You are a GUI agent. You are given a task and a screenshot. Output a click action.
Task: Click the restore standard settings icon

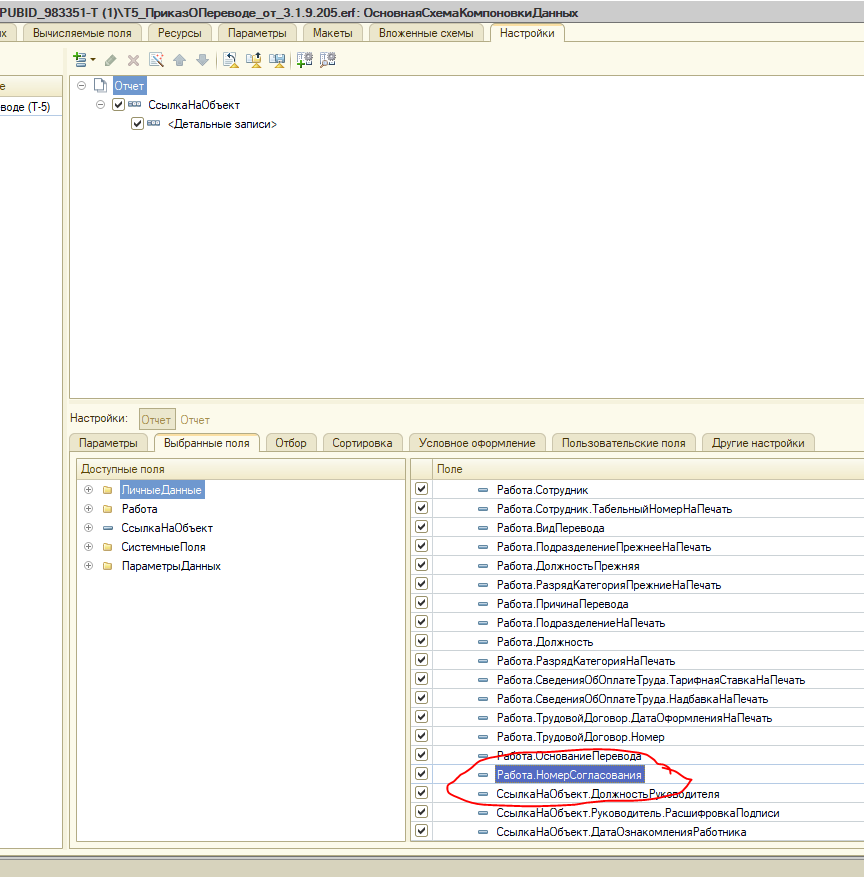(230, 59)
